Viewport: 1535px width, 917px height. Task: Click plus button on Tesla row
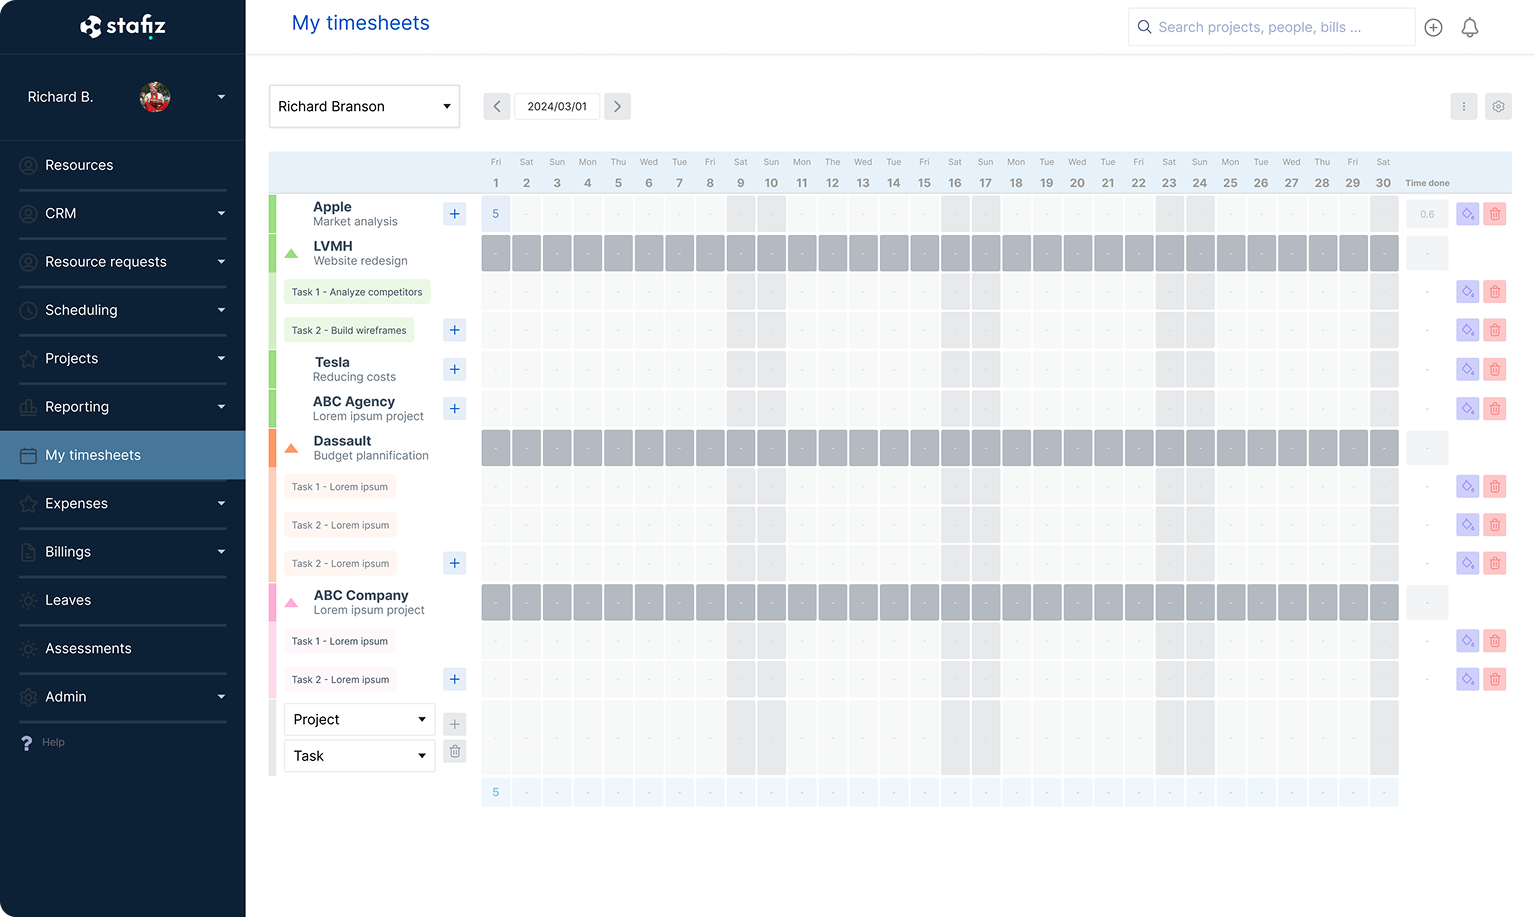455,369
